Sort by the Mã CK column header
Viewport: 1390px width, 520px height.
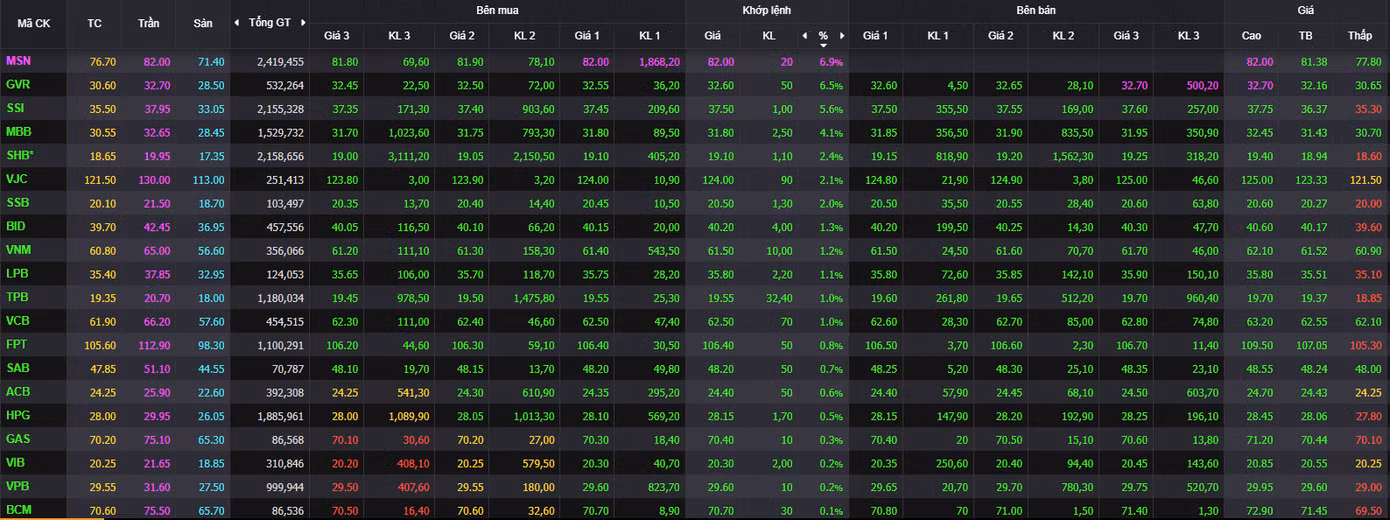coord(34,22)
